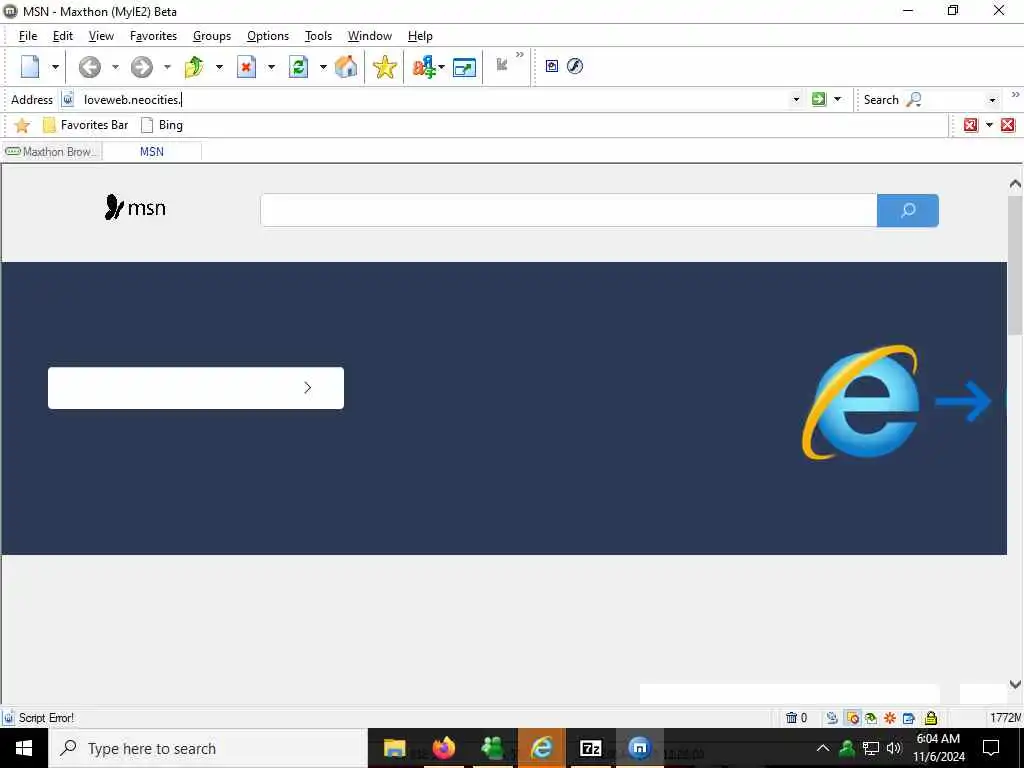Open the Favorites Bar folder
This screenshot has height=768, width=1024.
coord(85,125)
